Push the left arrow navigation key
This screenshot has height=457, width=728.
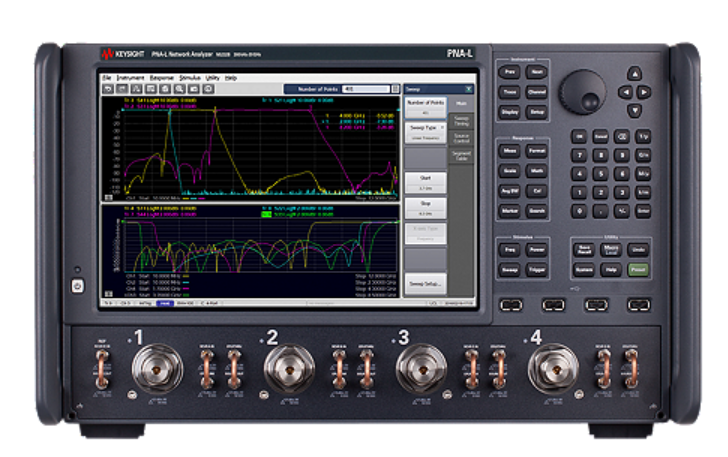(625, 92)
